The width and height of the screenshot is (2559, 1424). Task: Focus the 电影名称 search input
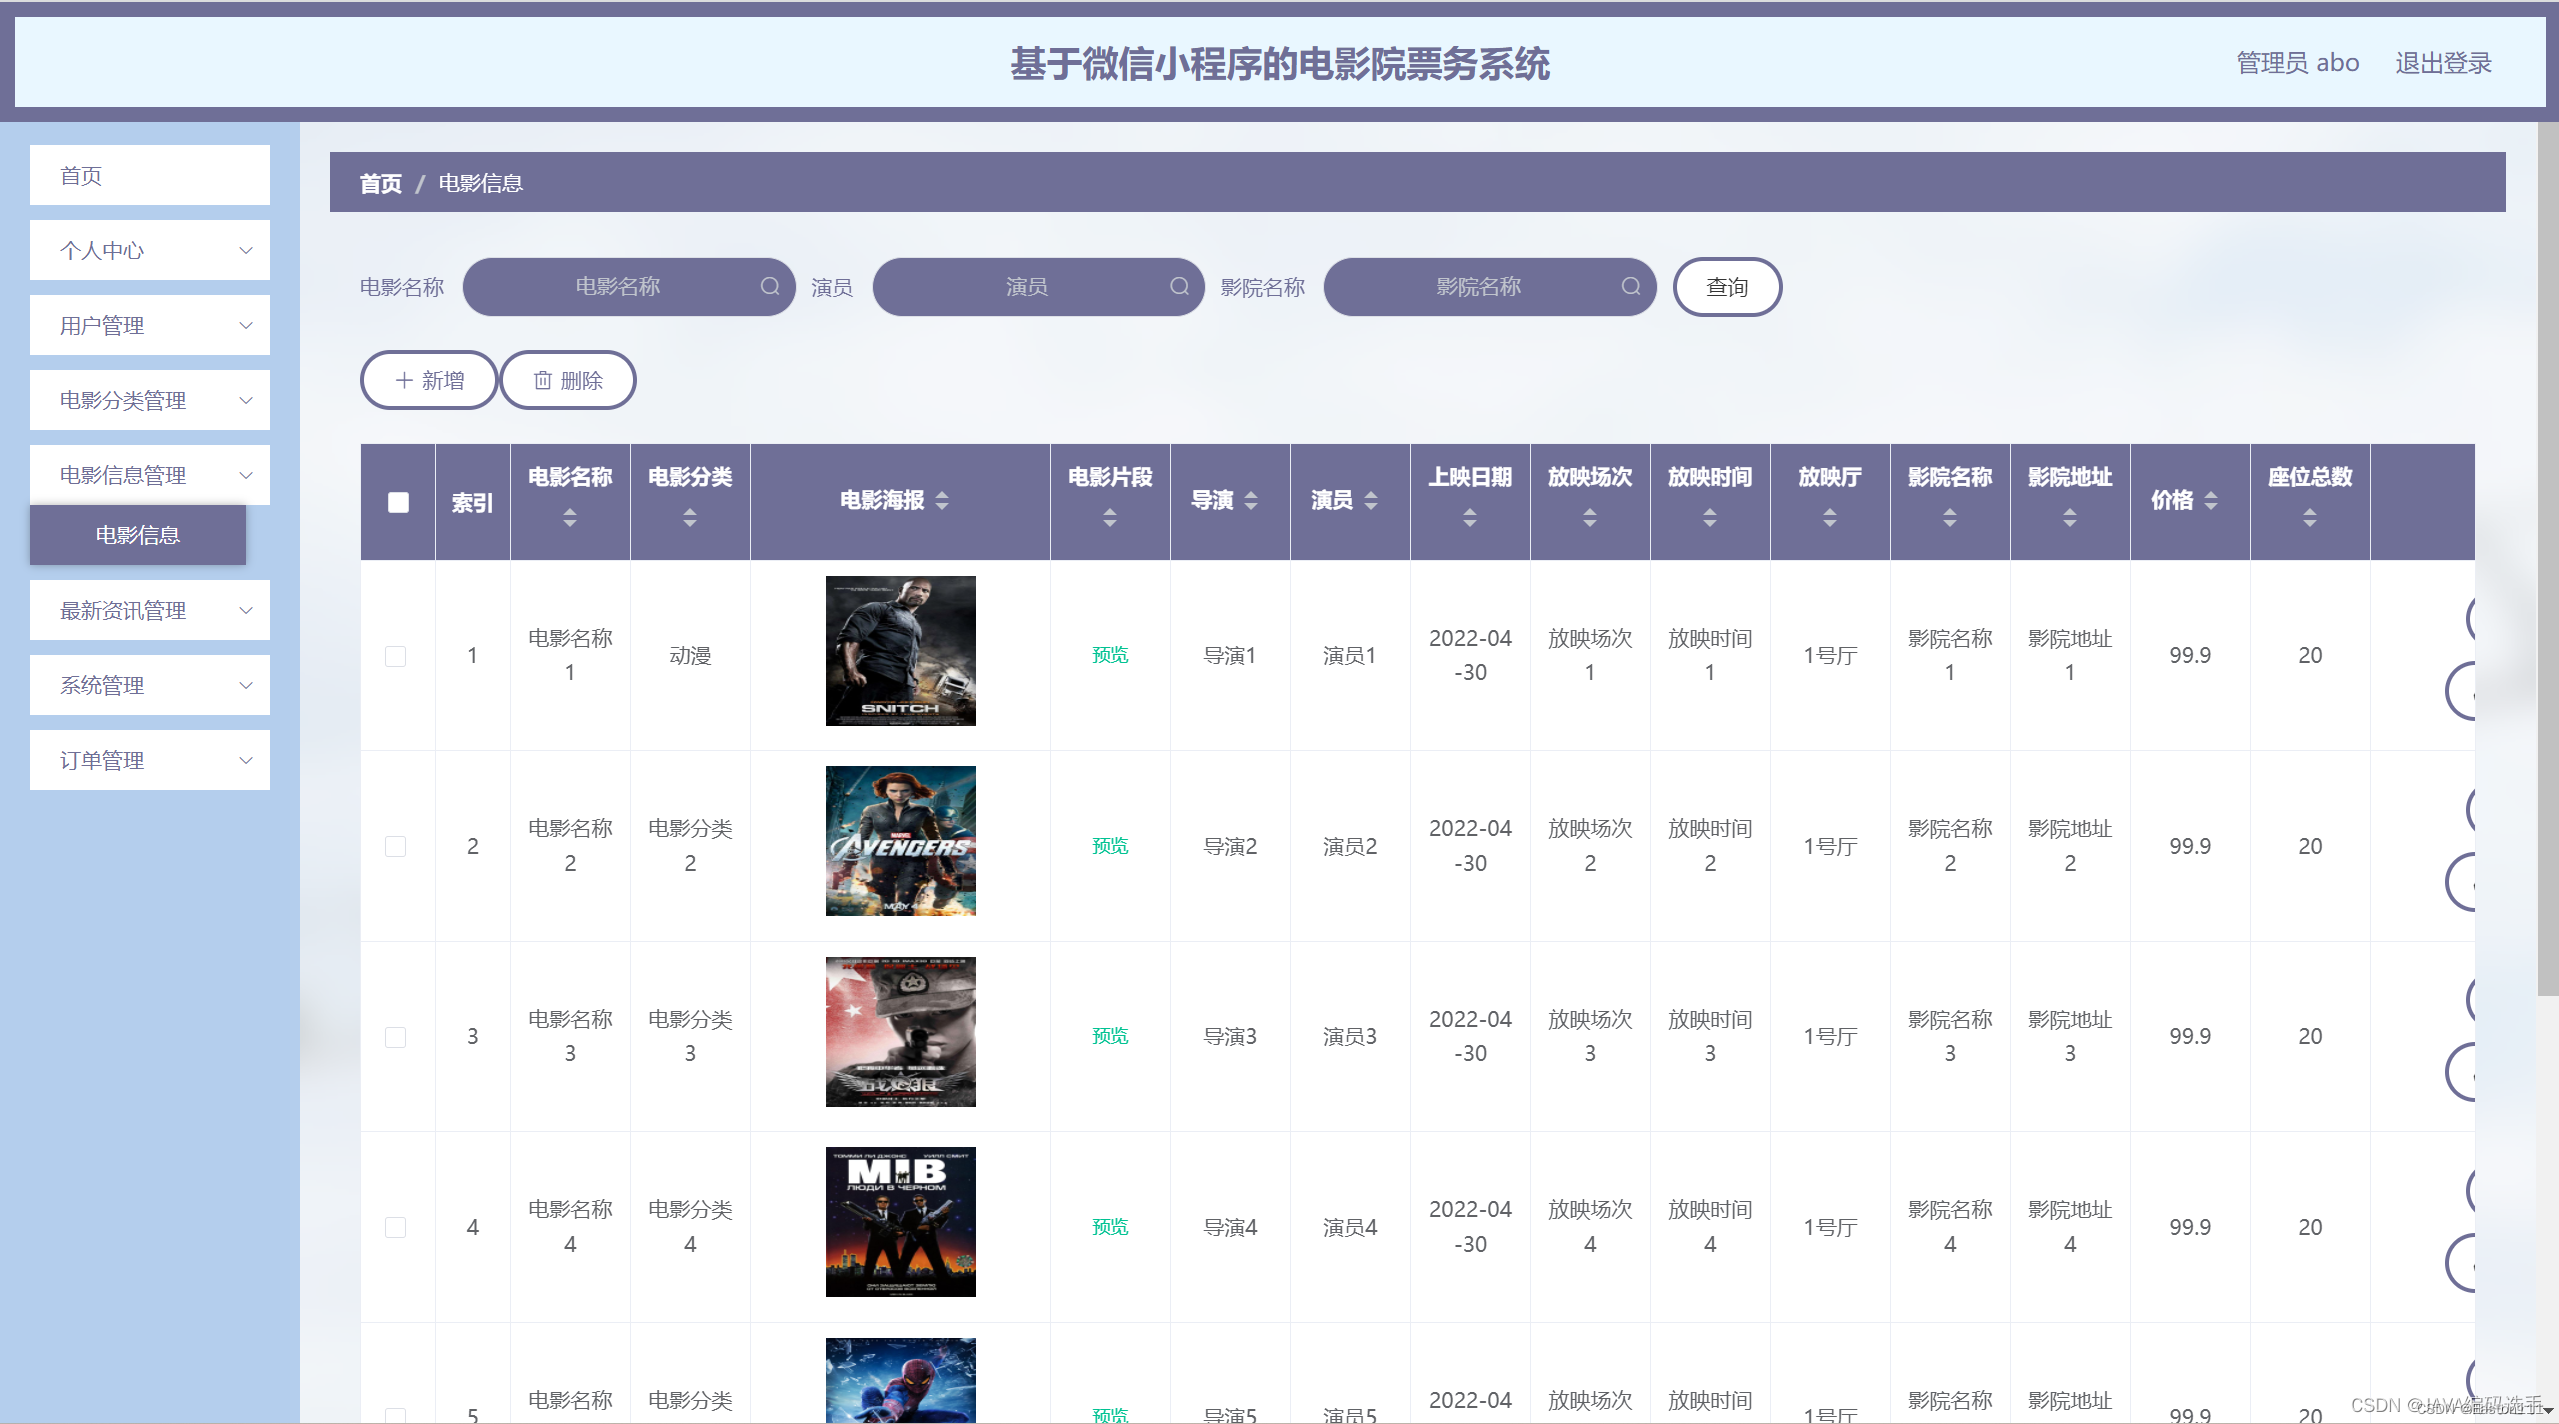pos(629,287)
